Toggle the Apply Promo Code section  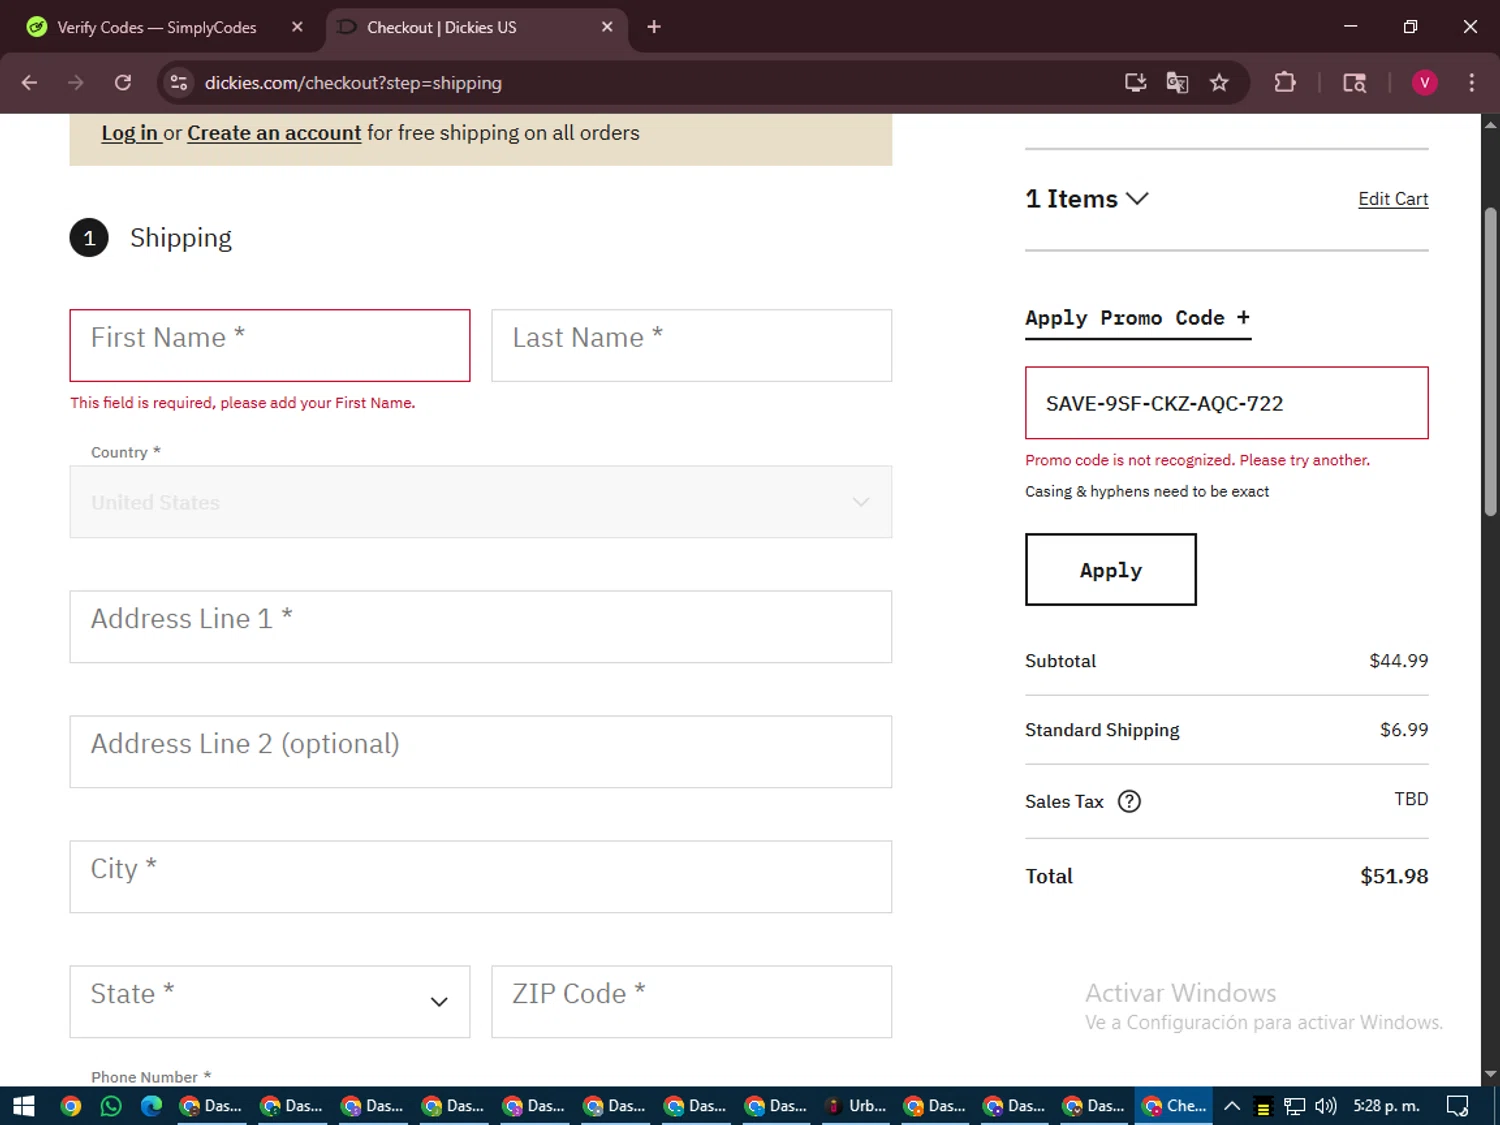(1138, 318)
